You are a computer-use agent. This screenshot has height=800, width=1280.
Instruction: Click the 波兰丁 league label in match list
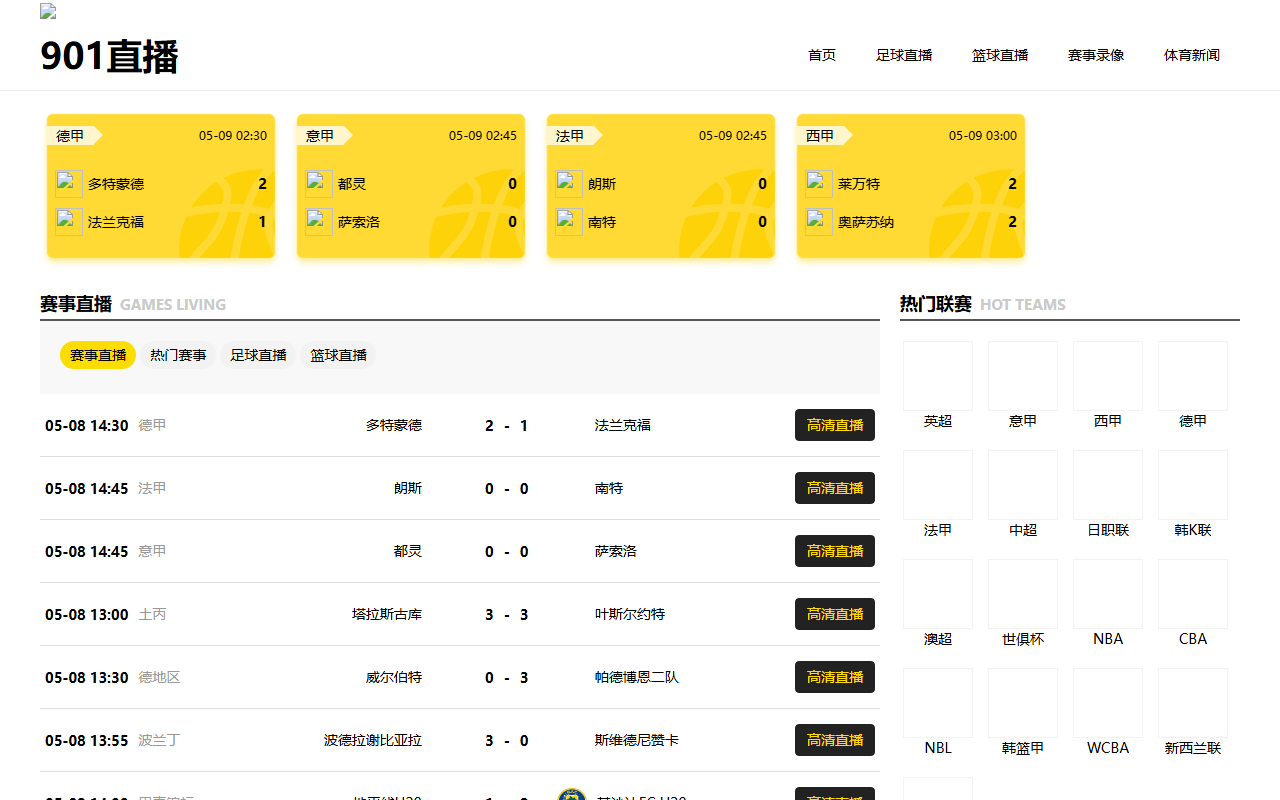(159, 740)
